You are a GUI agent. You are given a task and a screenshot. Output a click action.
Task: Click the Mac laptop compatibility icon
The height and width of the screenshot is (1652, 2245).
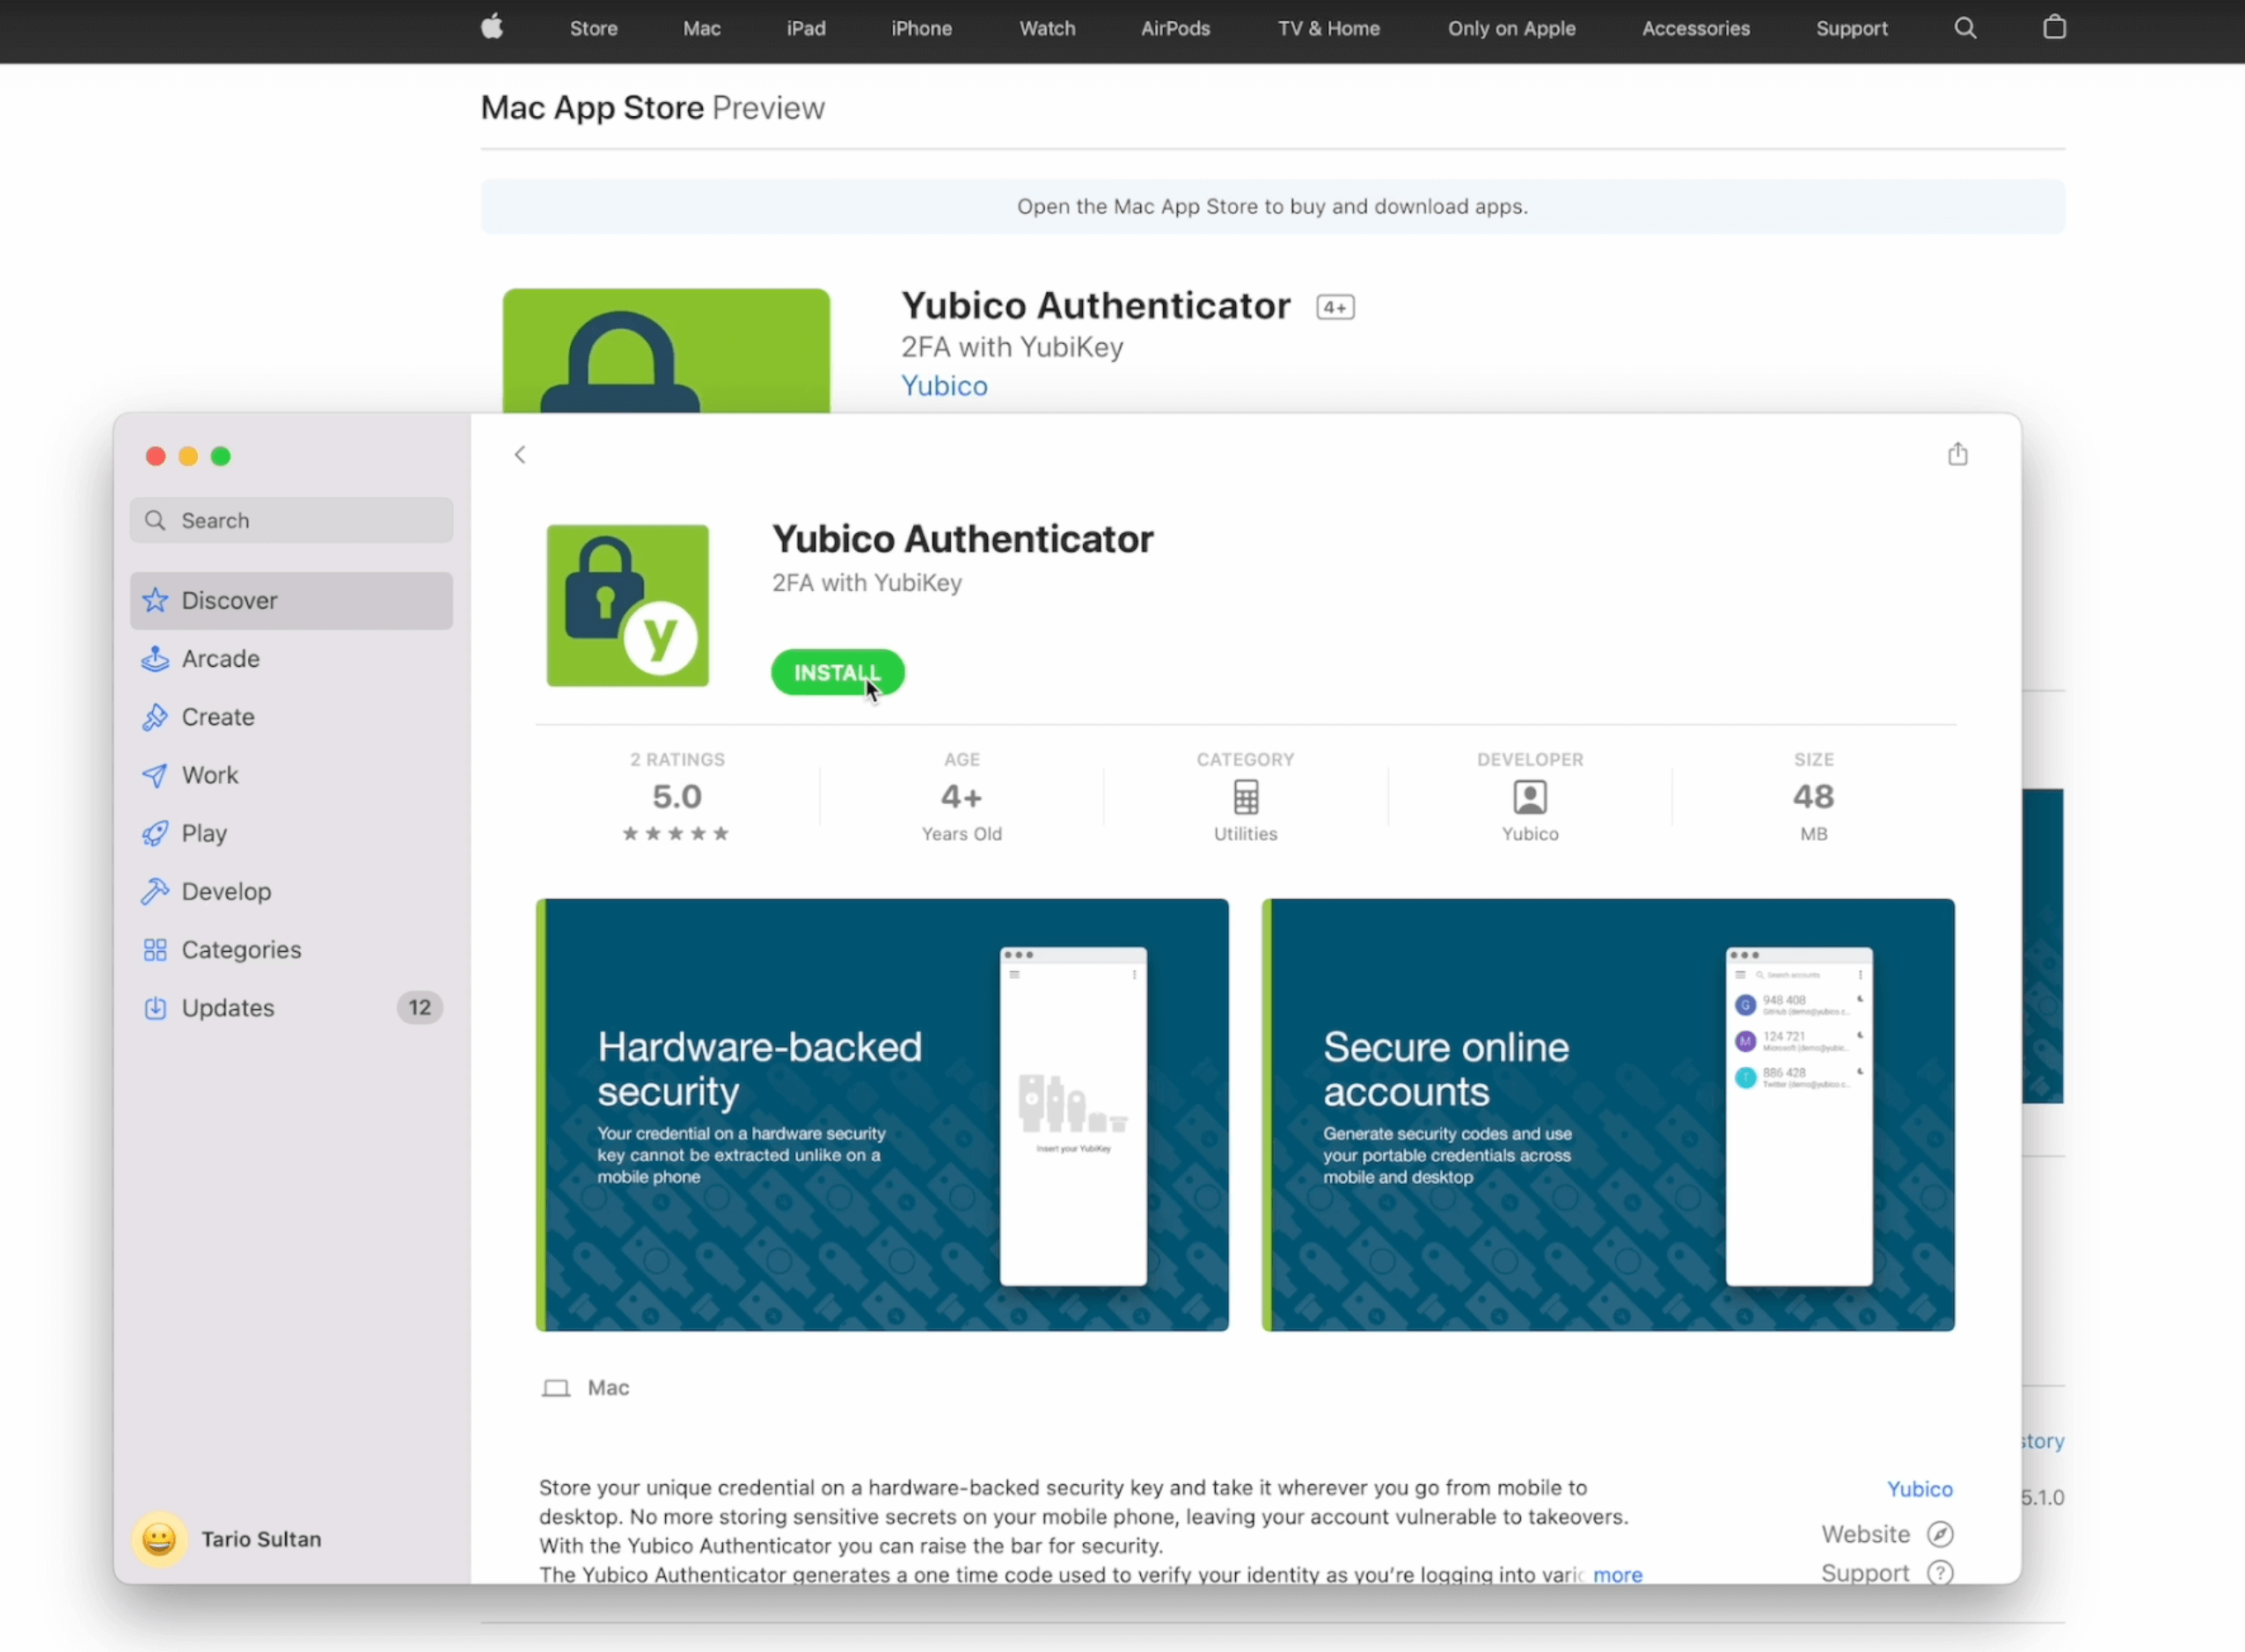click(x=556, y=1388)
